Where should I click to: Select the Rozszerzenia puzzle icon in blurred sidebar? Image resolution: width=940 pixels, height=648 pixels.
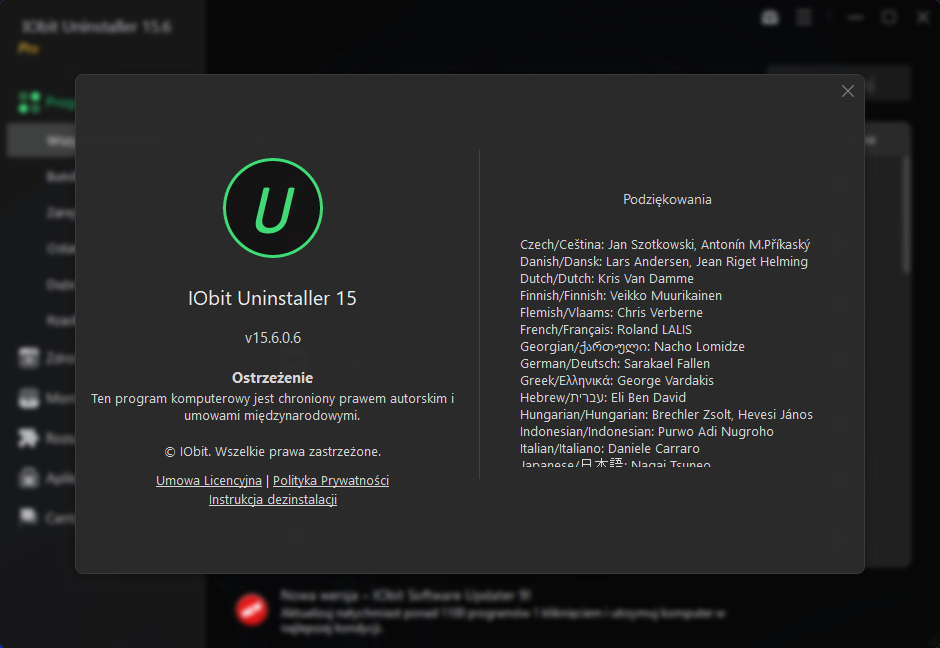pos(28,438)
